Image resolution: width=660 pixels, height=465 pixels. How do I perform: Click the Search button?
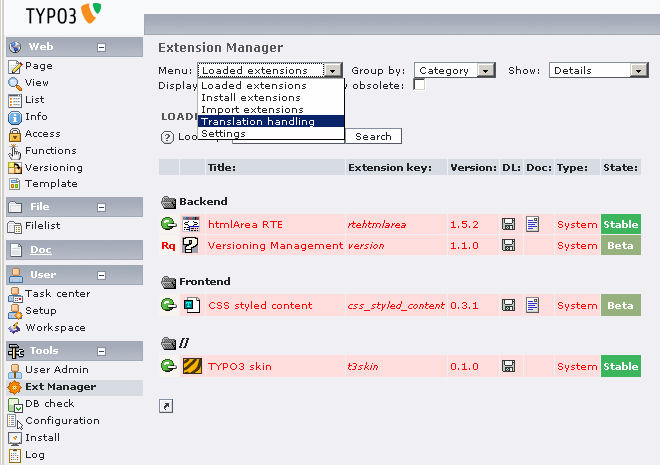tap(374, 137)
